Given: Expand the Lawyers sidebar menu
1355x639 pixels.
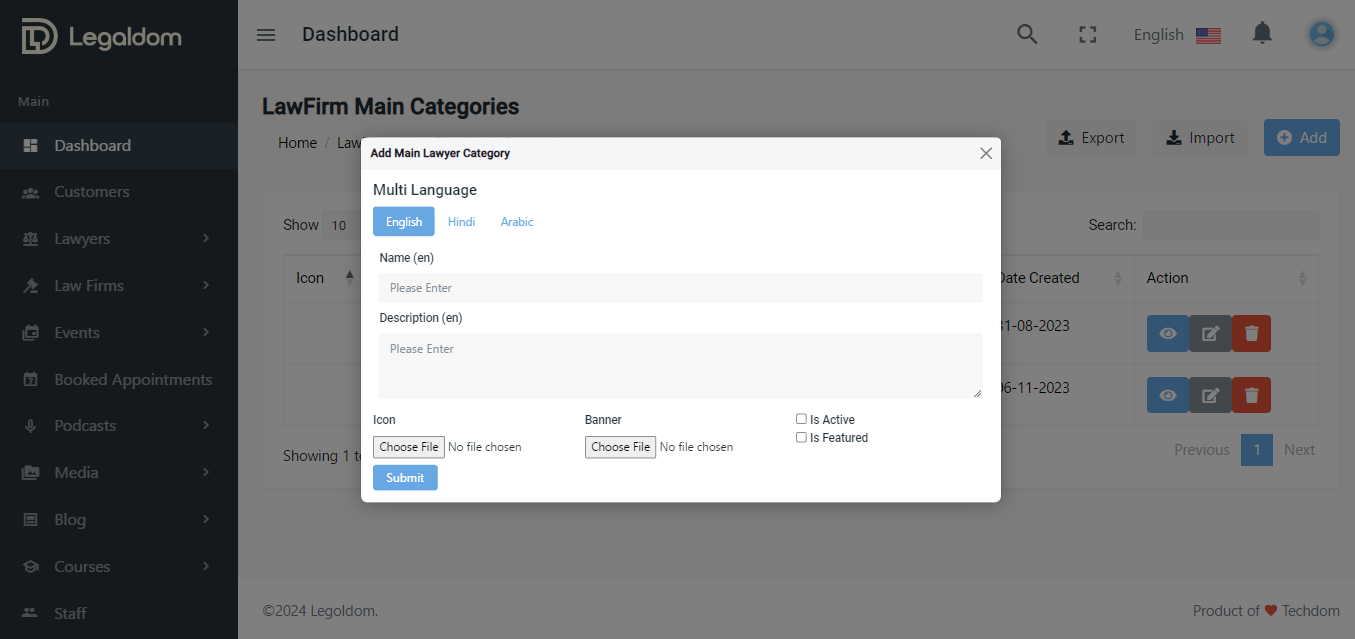Looking at the screenshot, I should [x=119, y=239].
